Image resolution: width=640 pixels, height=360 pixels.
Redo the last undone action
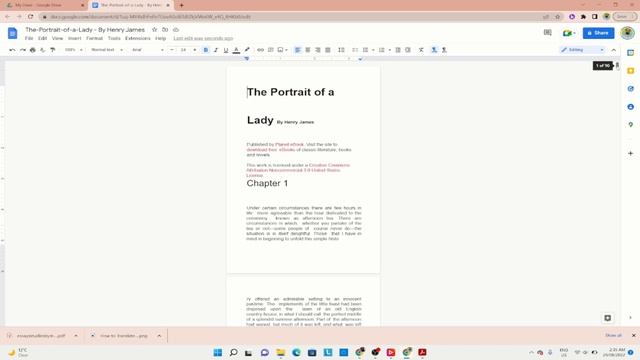coord(22,50)
